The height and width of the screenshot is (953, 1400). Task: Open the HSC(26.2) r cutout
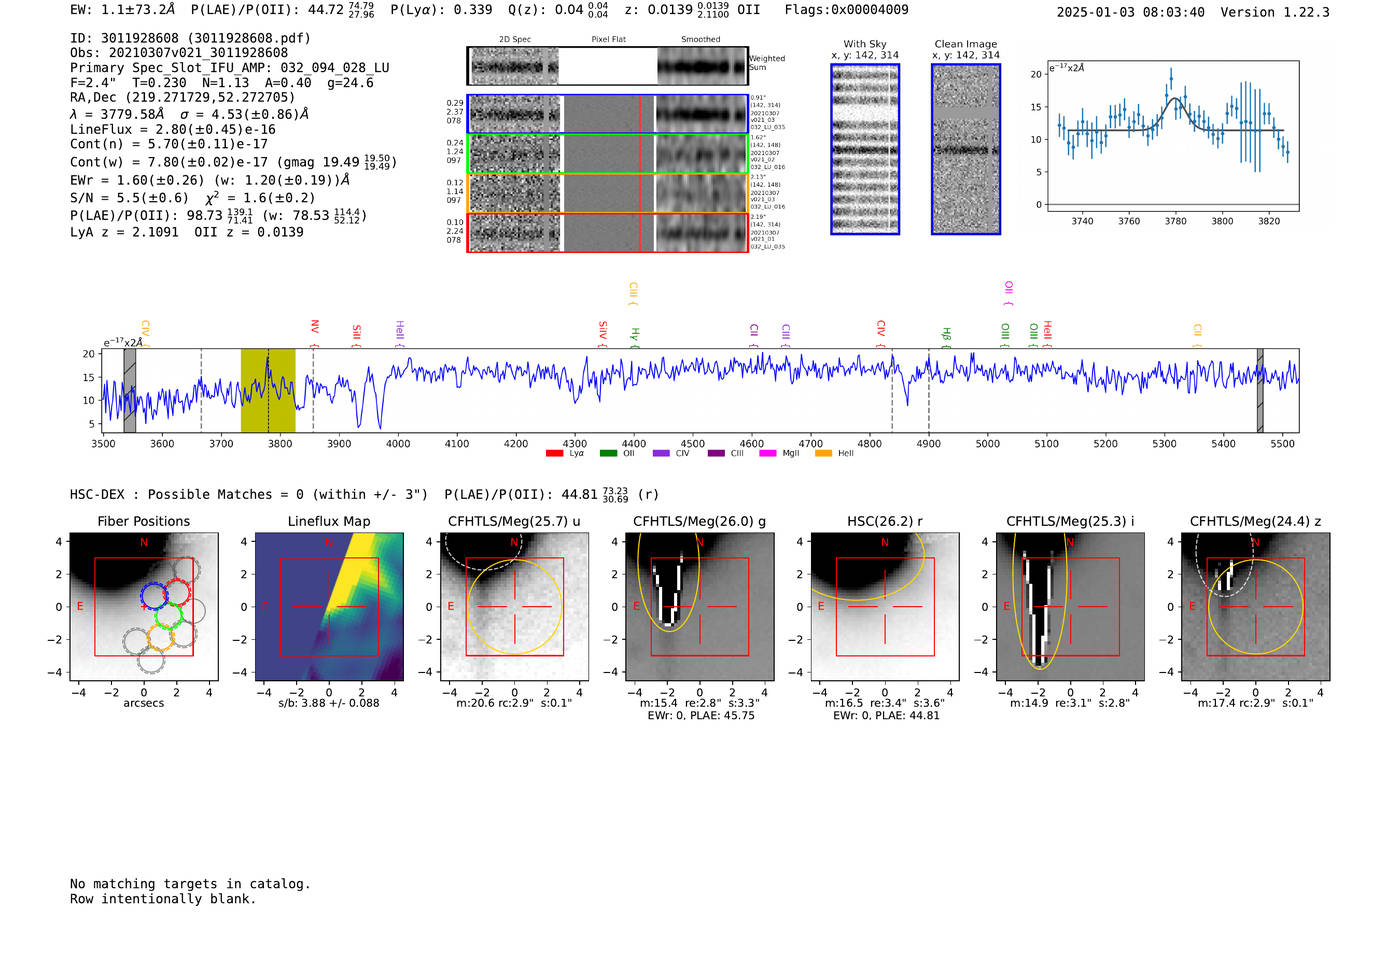885,606
